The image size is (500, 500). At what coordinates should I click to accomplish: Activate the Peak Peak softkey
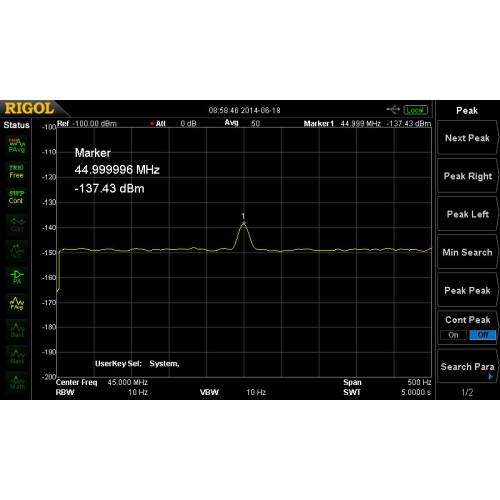(467, 290)
